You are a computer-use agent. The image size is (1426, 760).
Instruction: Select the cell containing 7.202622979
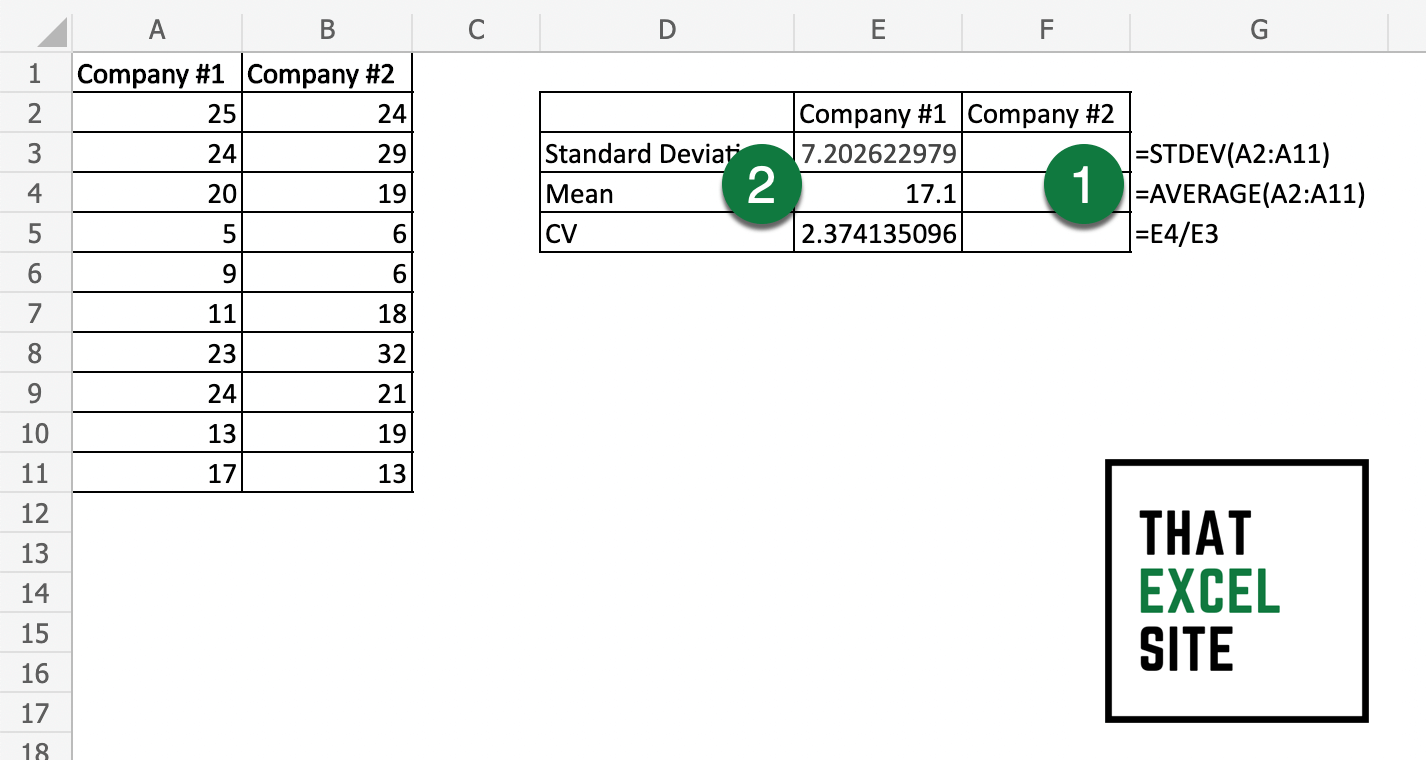click(878, 153)
